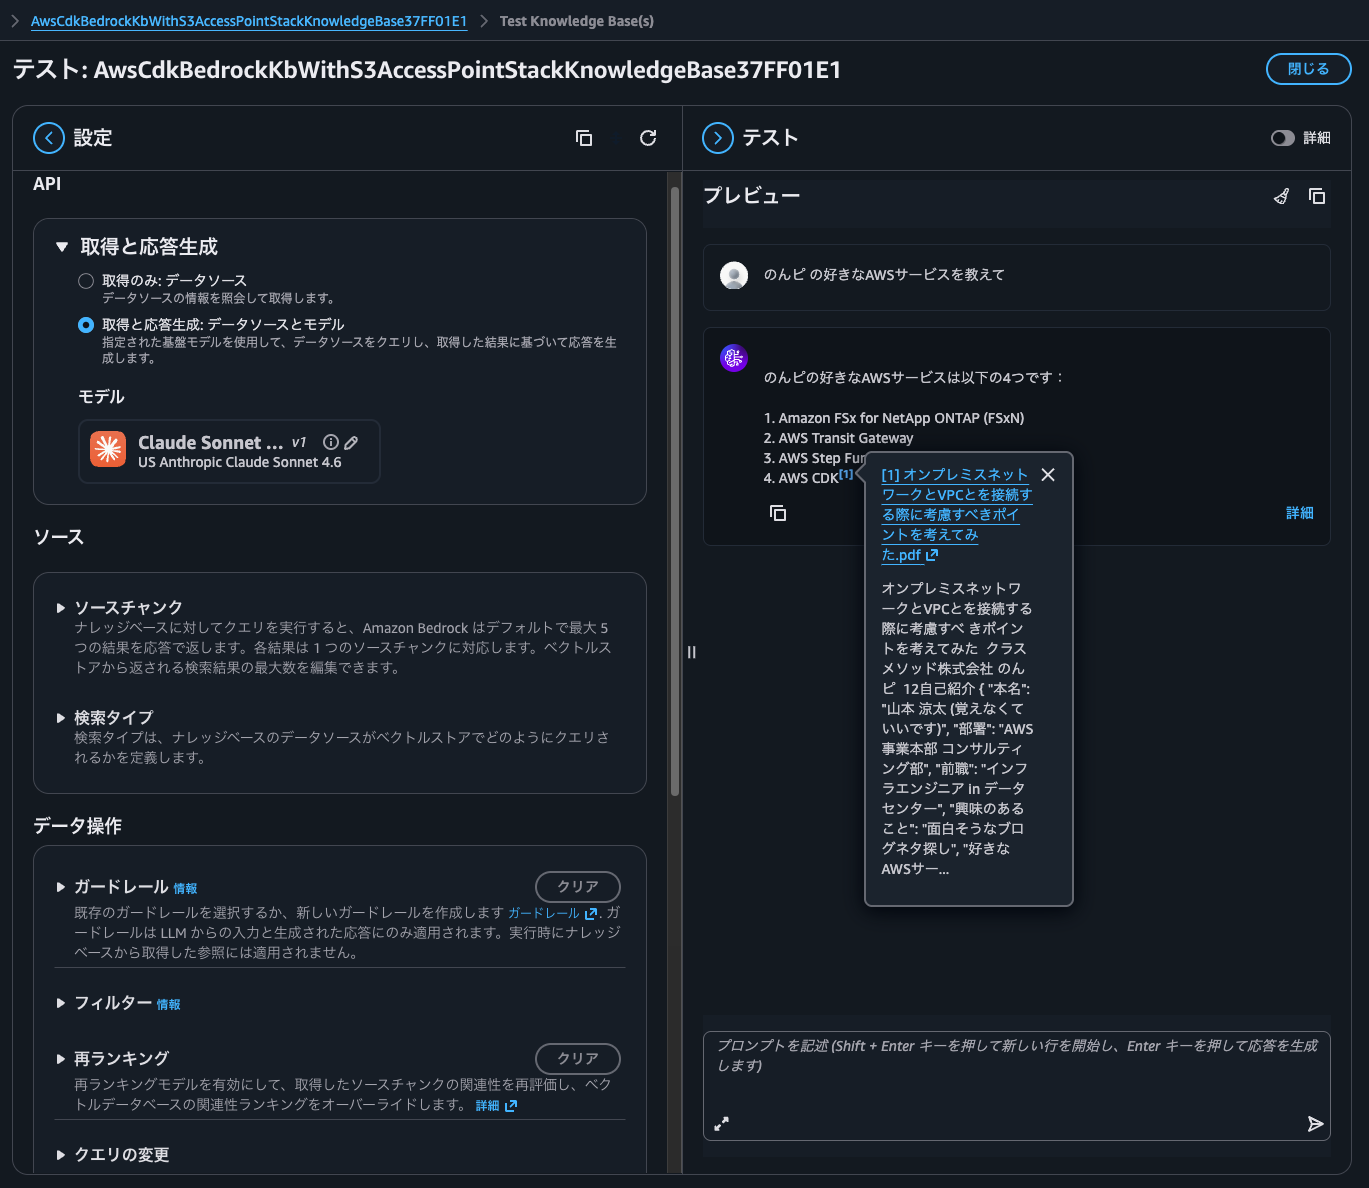This screenshot has height=1188, width=1369.
Task: Clear the guardrail using the クリア button
Action: [x=577, y=886]
